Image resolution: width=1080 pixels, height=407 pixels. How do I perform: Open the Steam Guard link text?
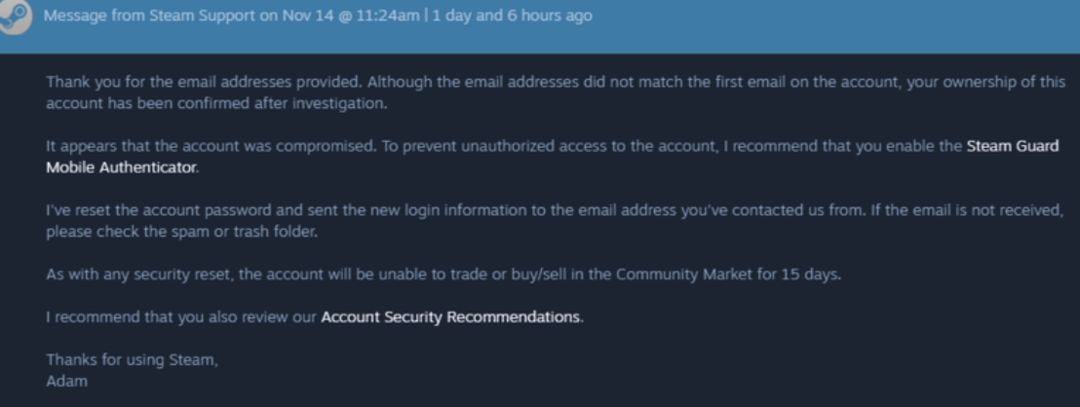click(x=1012, y=146)
